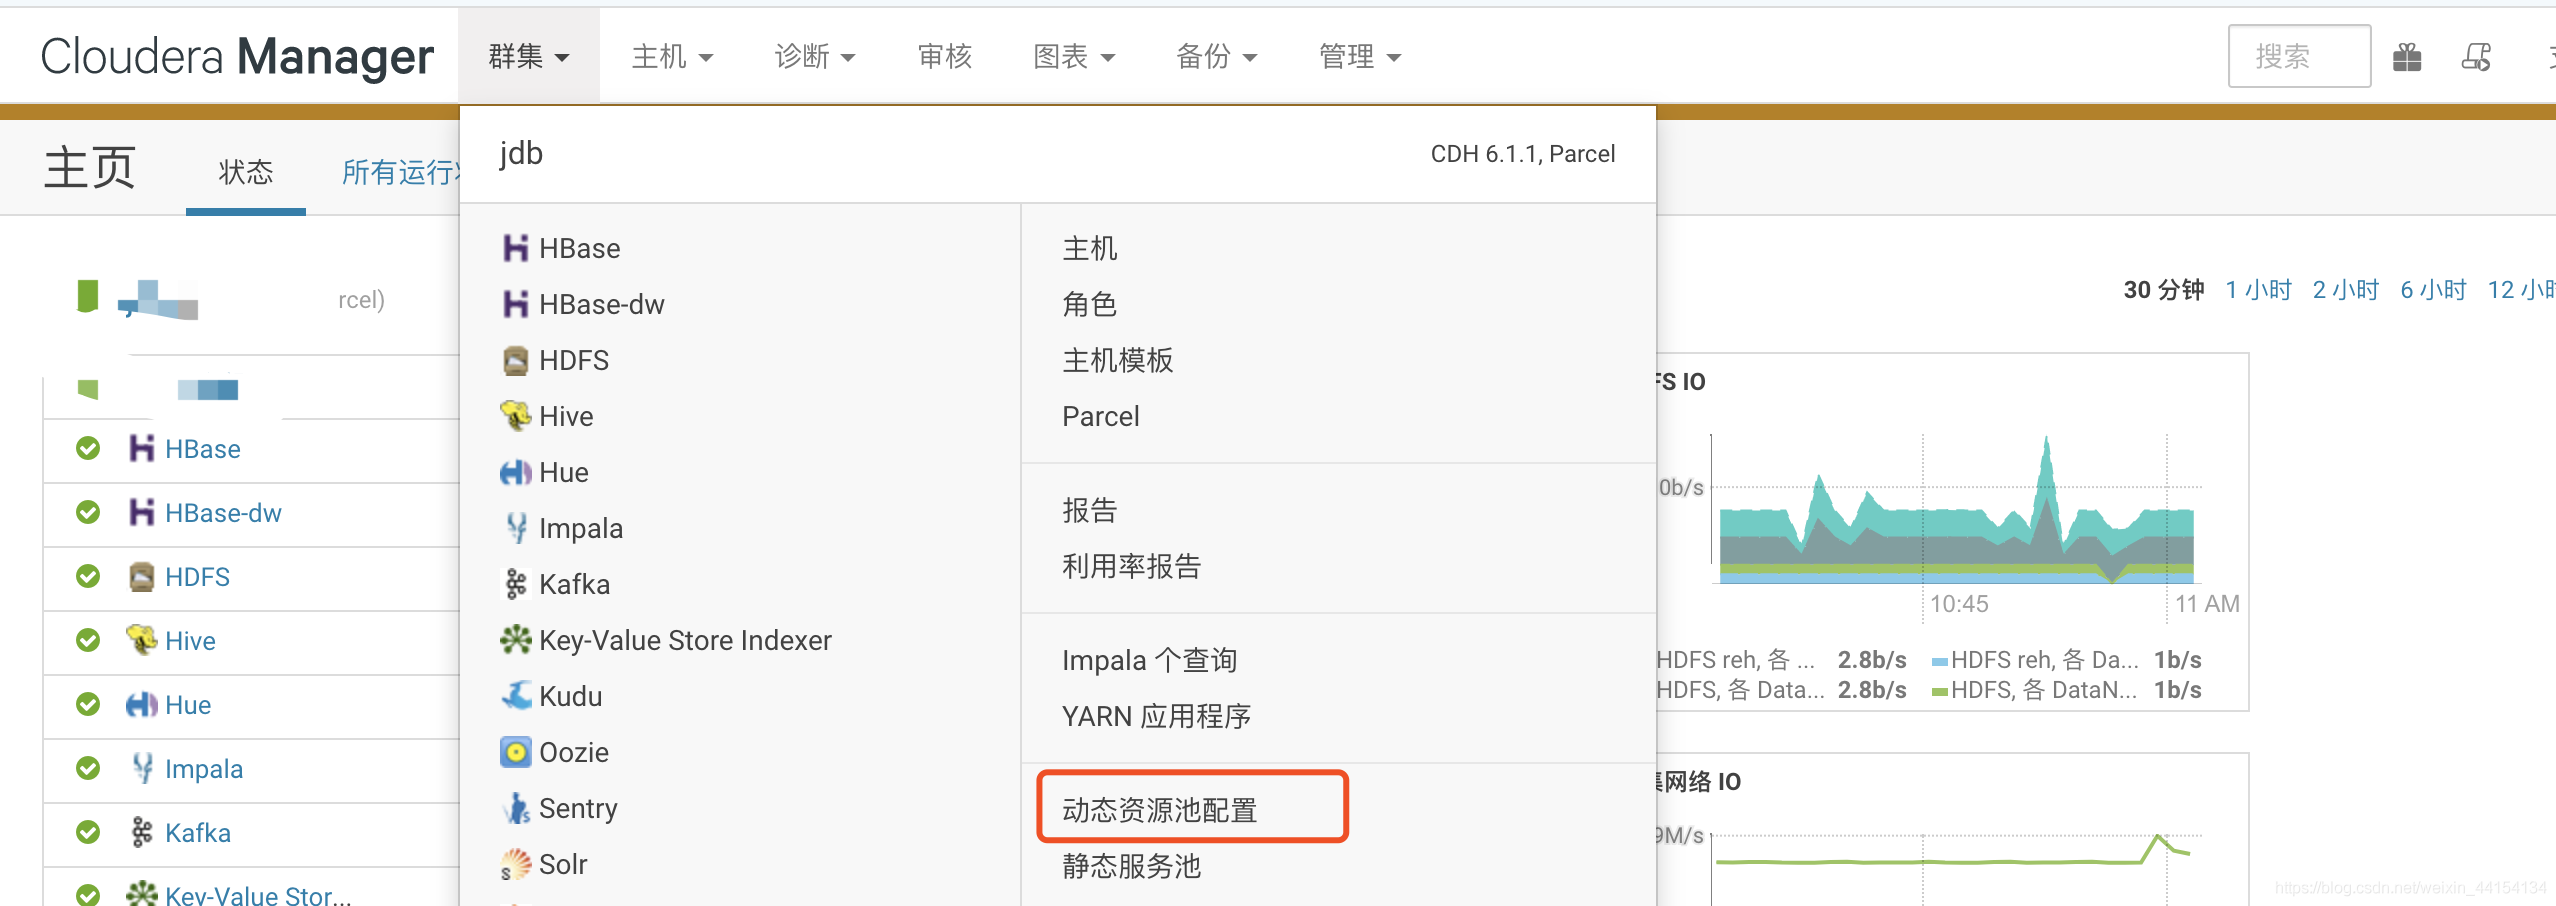2556x906 pixels.
Task: Click Key-Value Store Indexer icon in dropdown
Action: point(516,640)
